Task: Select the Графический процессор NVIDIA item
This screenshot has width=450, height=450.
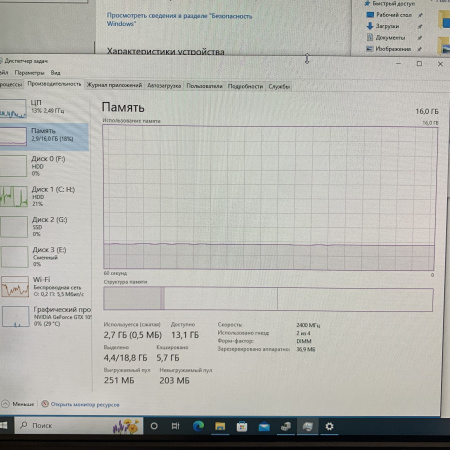Action: [45, 316]
